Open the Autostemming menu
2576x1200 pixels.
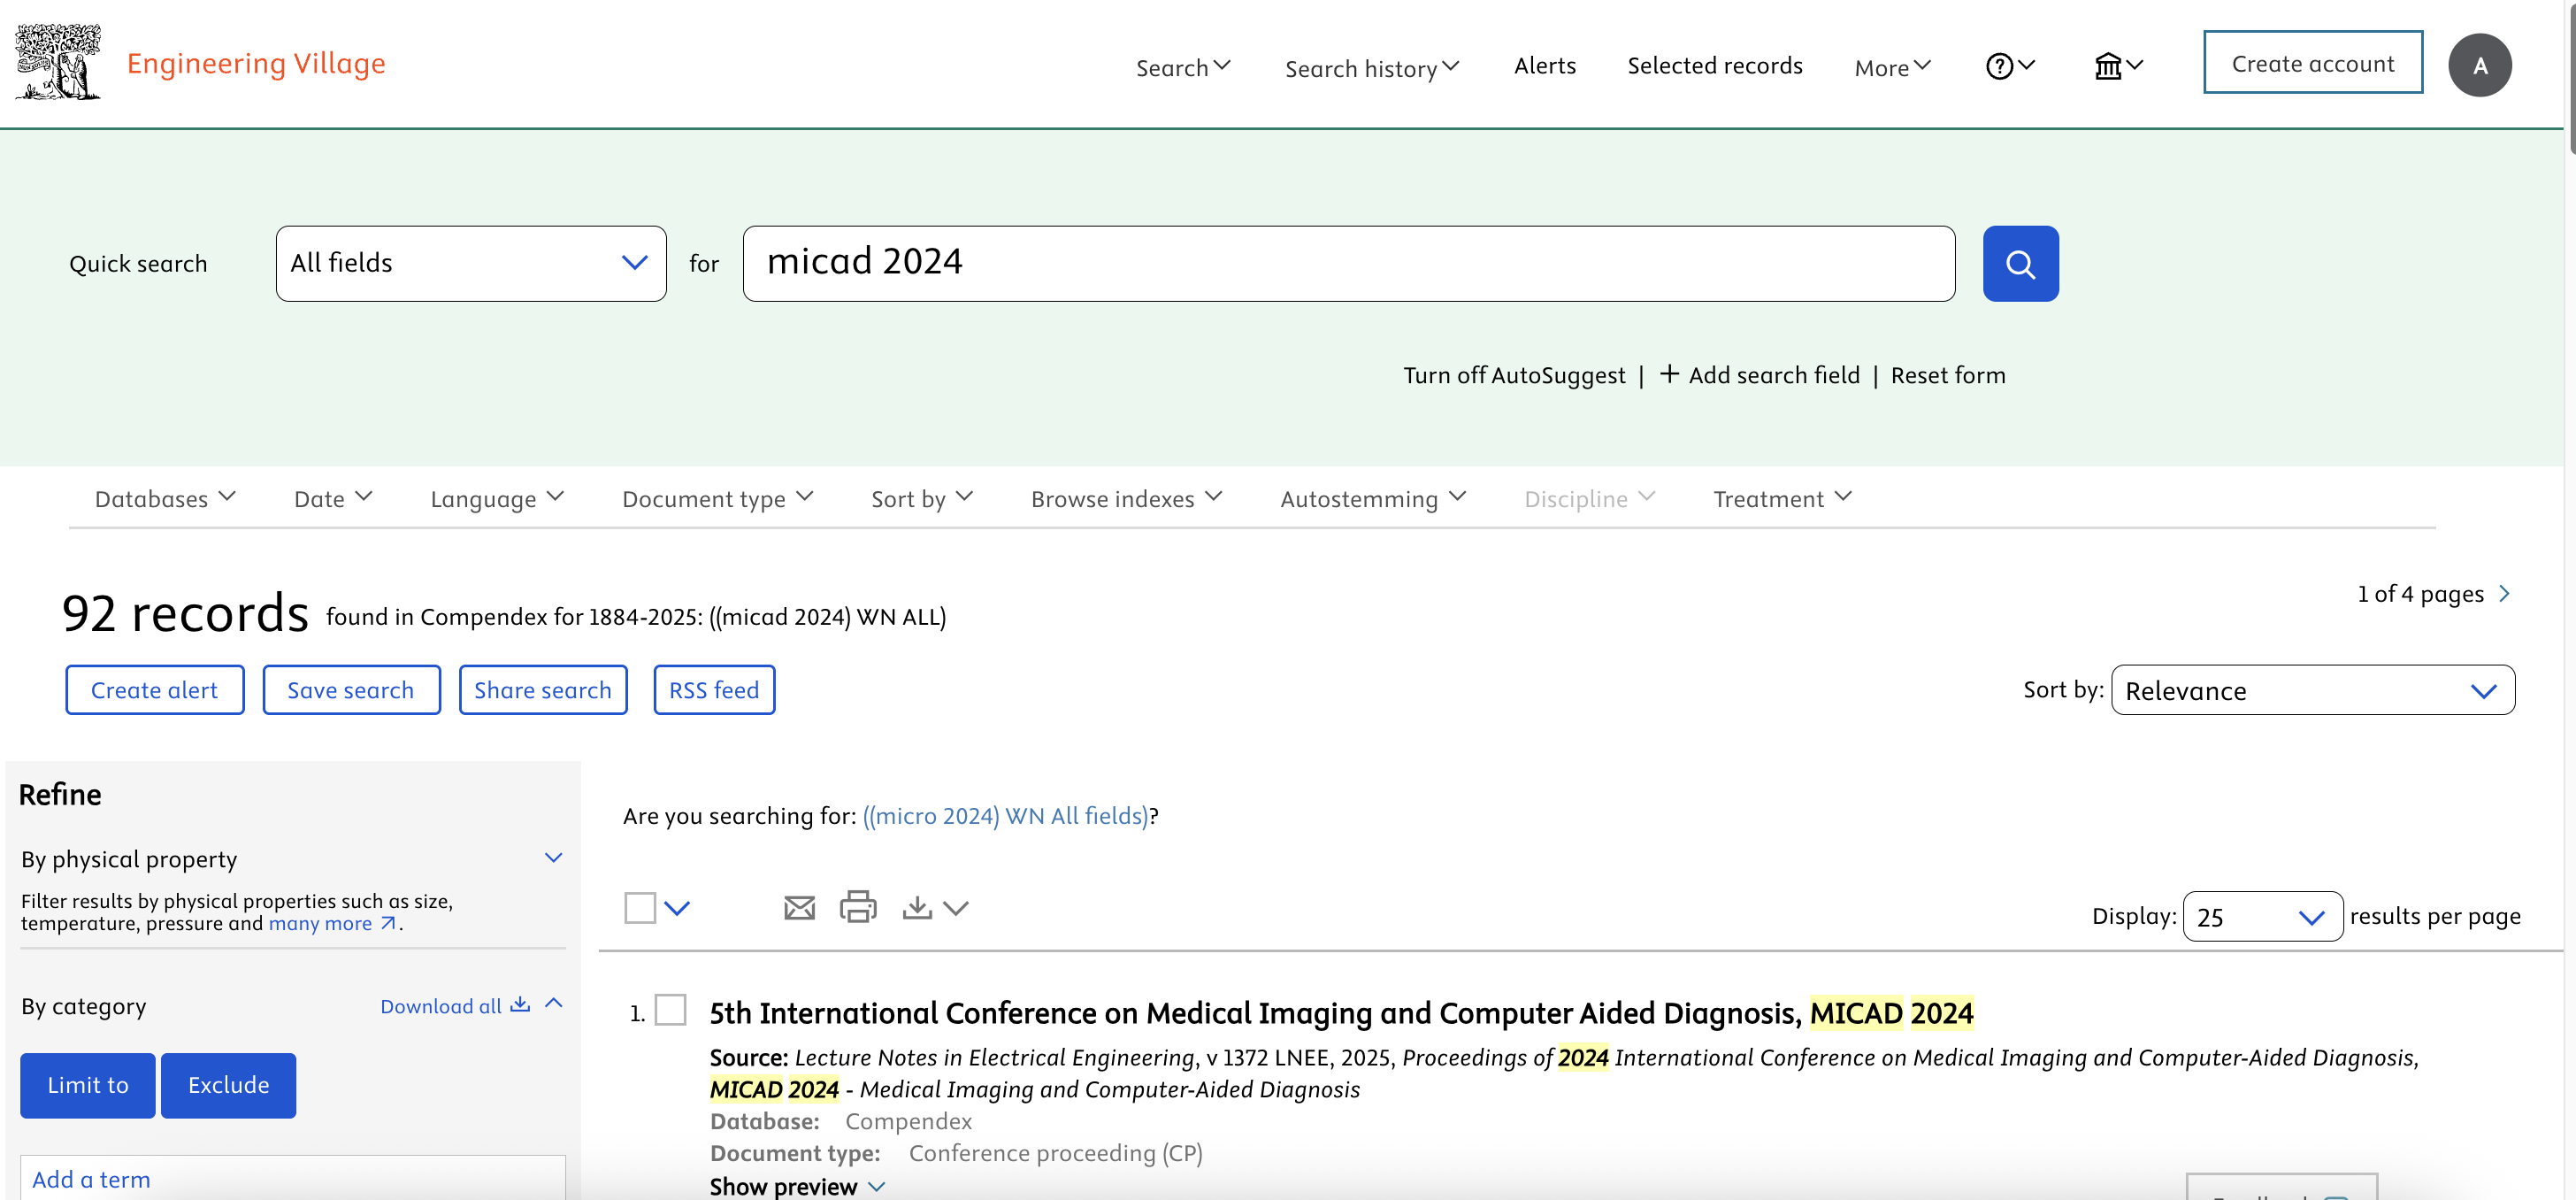[1373, 498]
